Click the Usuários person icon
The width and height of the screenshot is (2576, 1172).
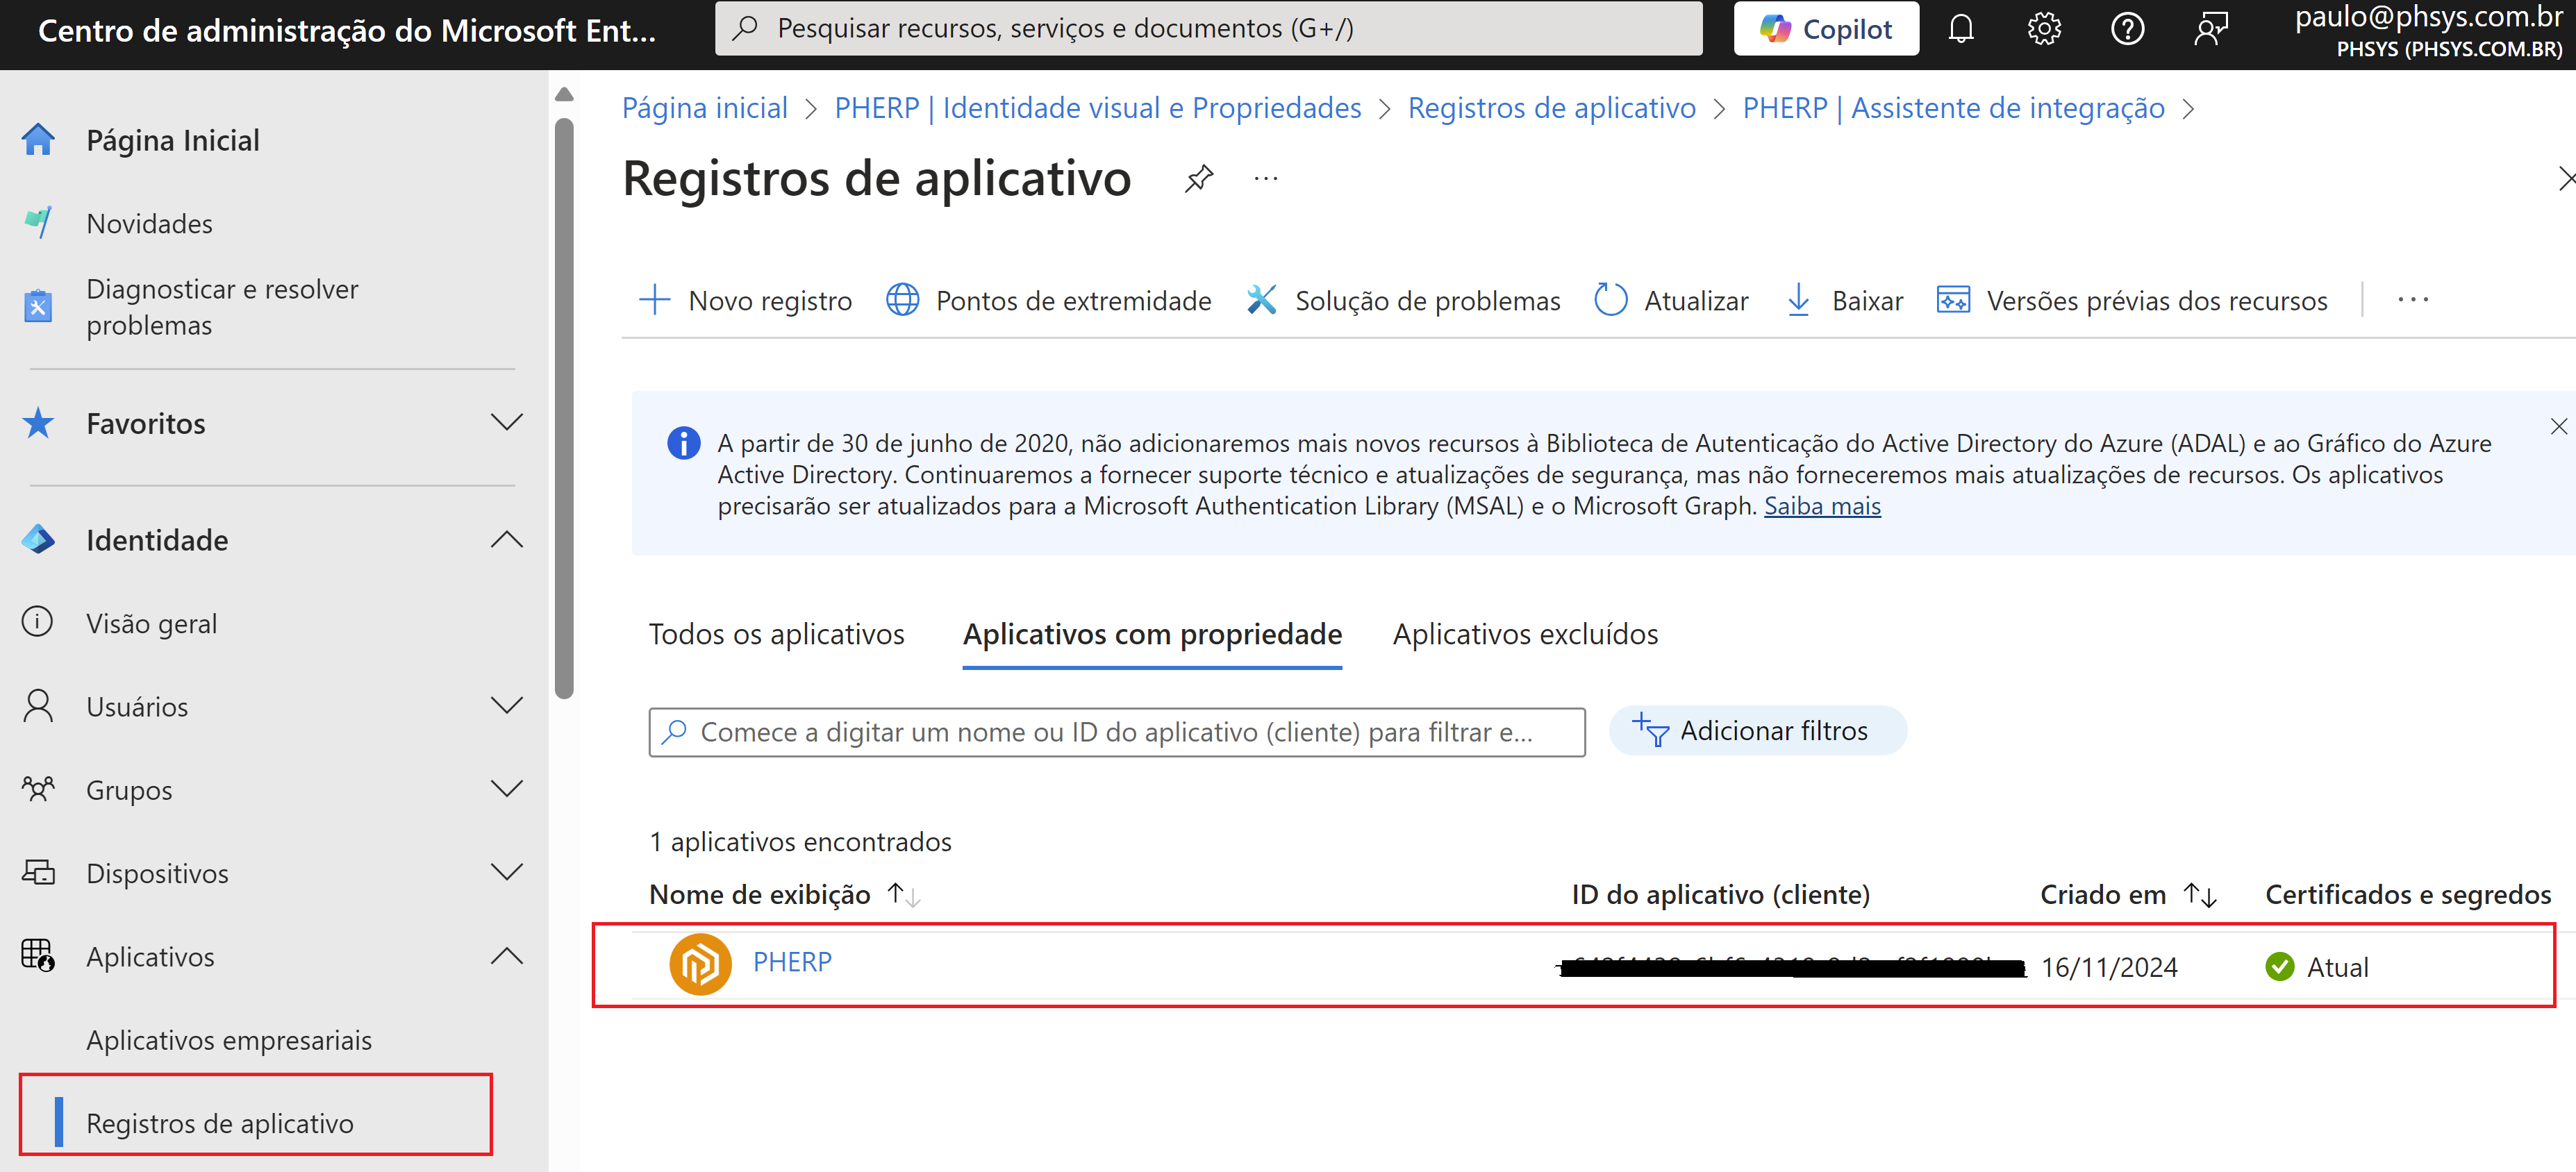[38, 706]
